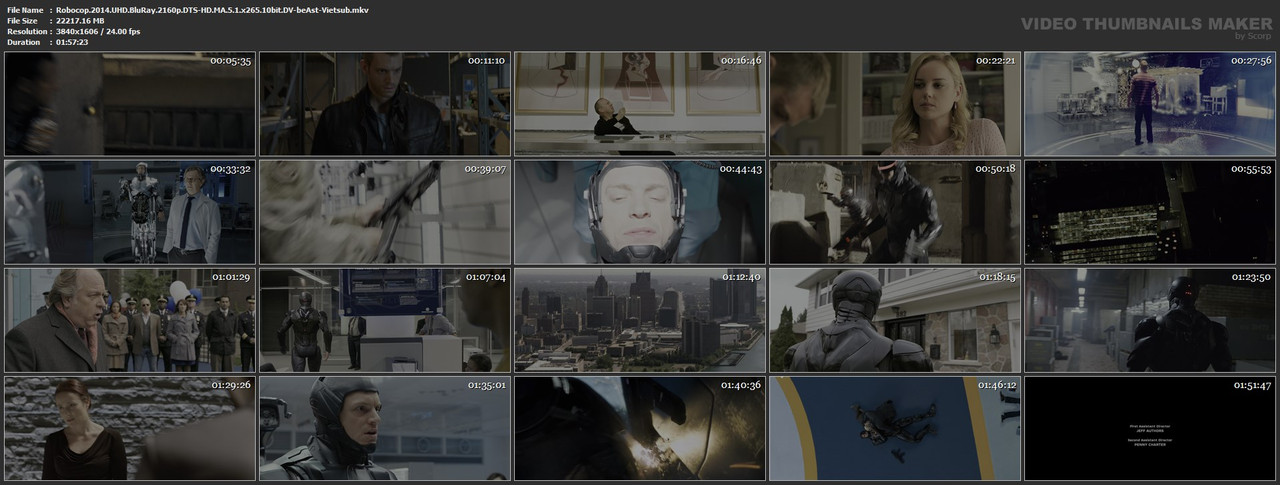Click the duration value 01:57:23

pyautogui.click(x=72, y=42)
